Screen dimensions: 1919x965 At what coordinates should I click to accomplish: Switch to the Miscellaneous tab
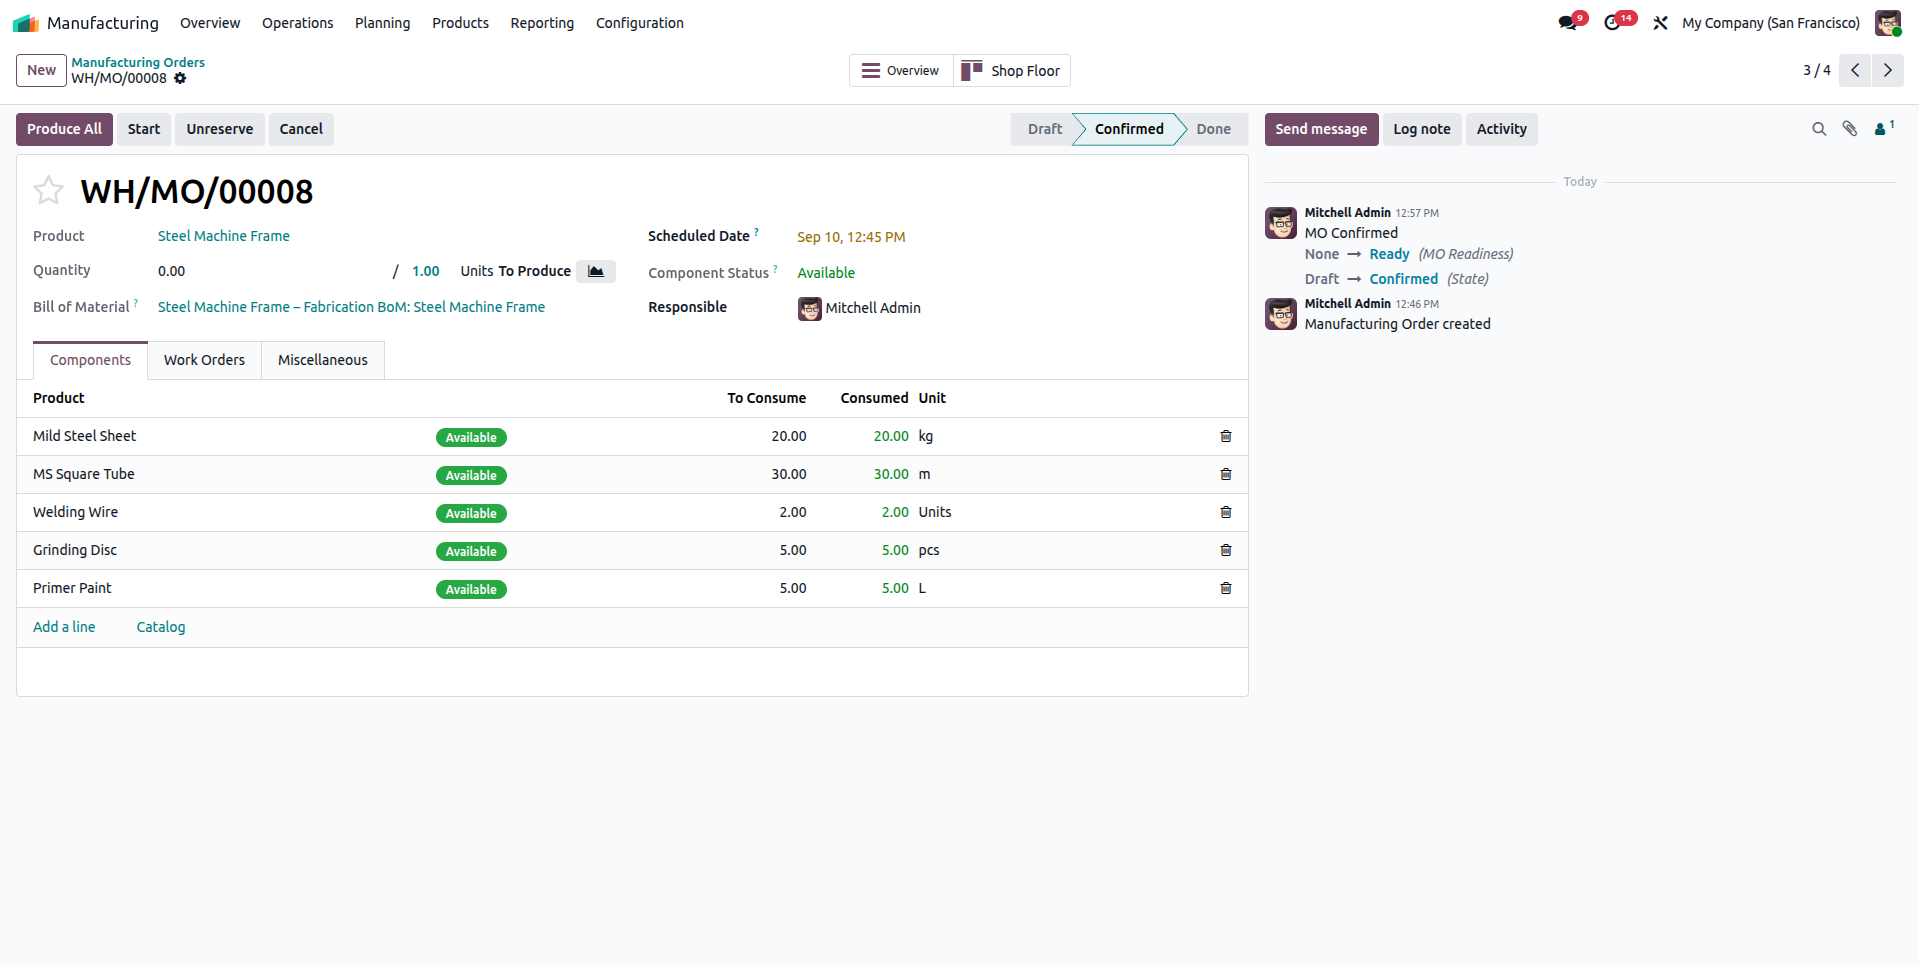point(323,360)
